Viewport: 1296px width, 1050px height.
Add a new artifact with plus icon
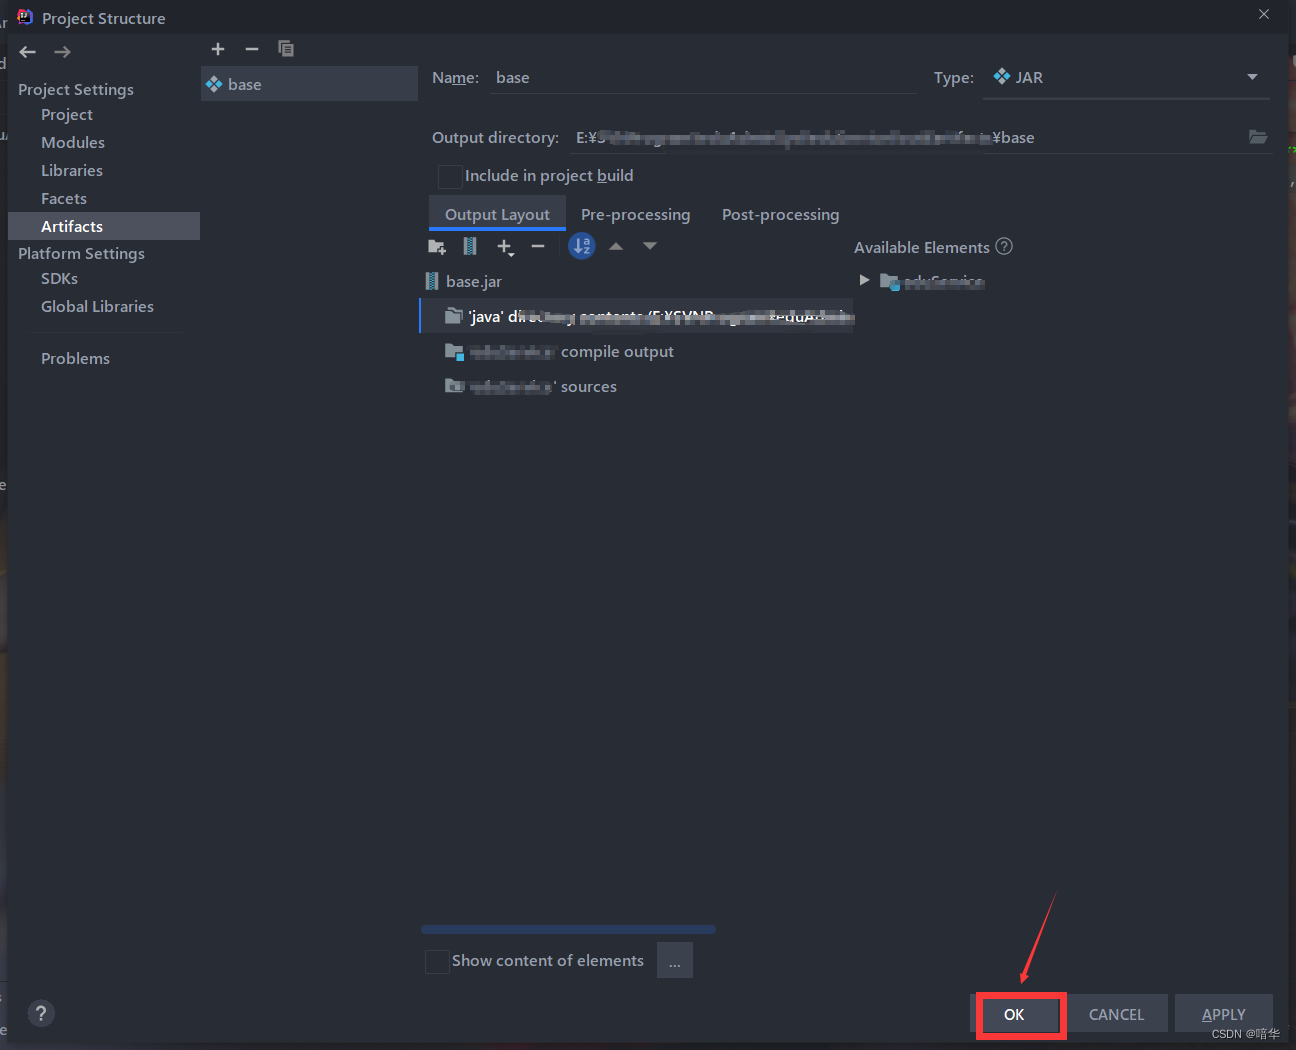pos(218,49)
